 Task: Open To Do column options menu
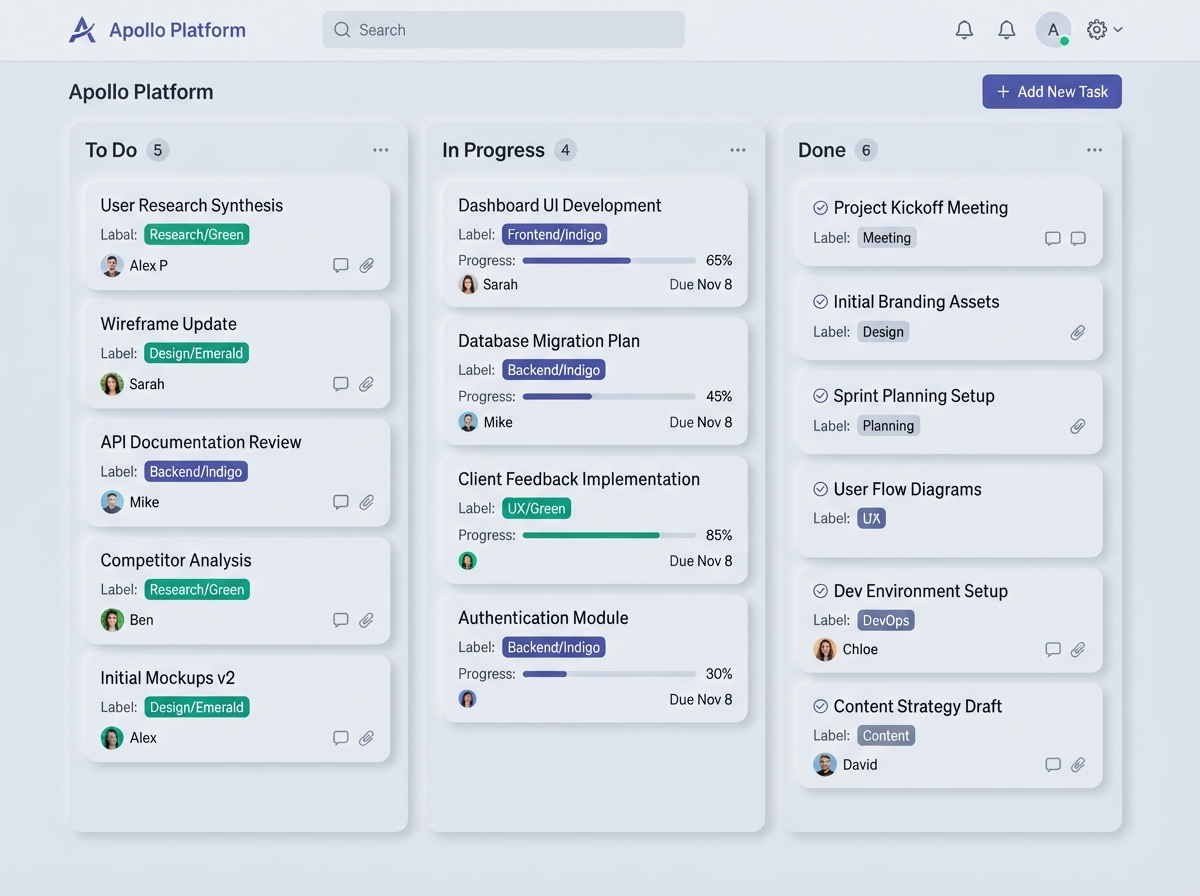pos(381,150)
